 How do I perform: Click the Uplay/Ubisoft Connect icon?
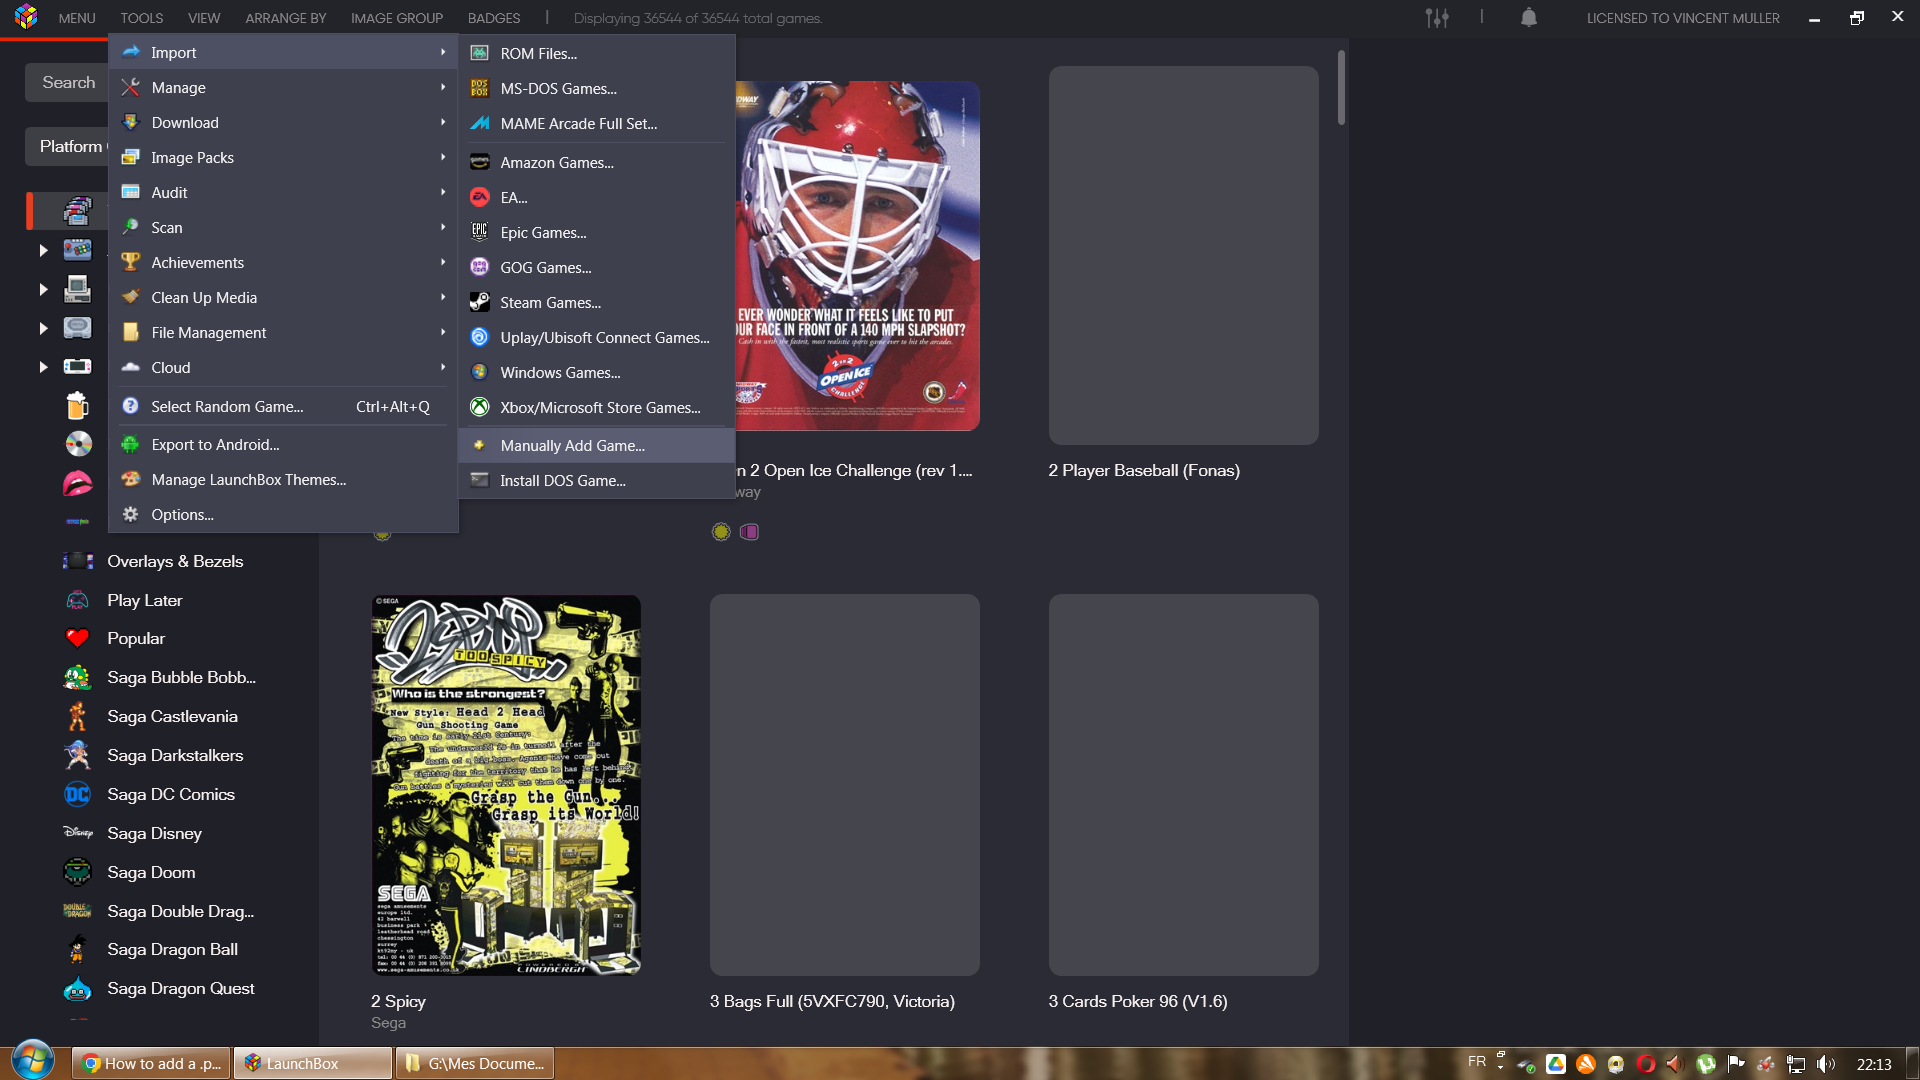coord(480,337)
